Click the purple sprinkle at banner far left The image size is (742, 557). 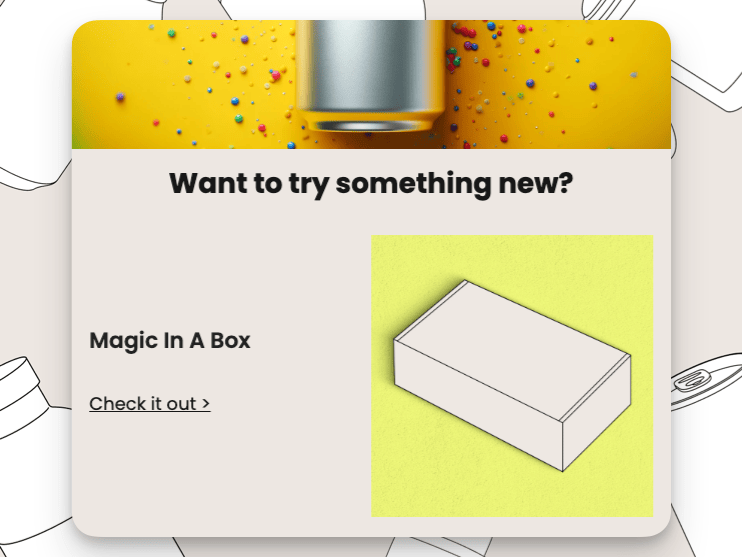click(120, 97)
